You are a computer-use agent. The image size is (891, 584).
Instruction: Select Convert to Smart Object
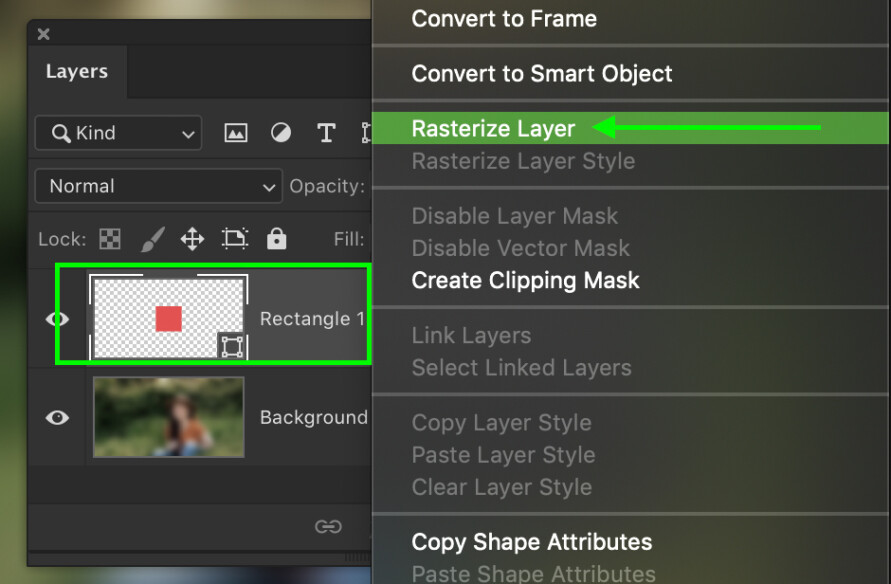(542, 74)
